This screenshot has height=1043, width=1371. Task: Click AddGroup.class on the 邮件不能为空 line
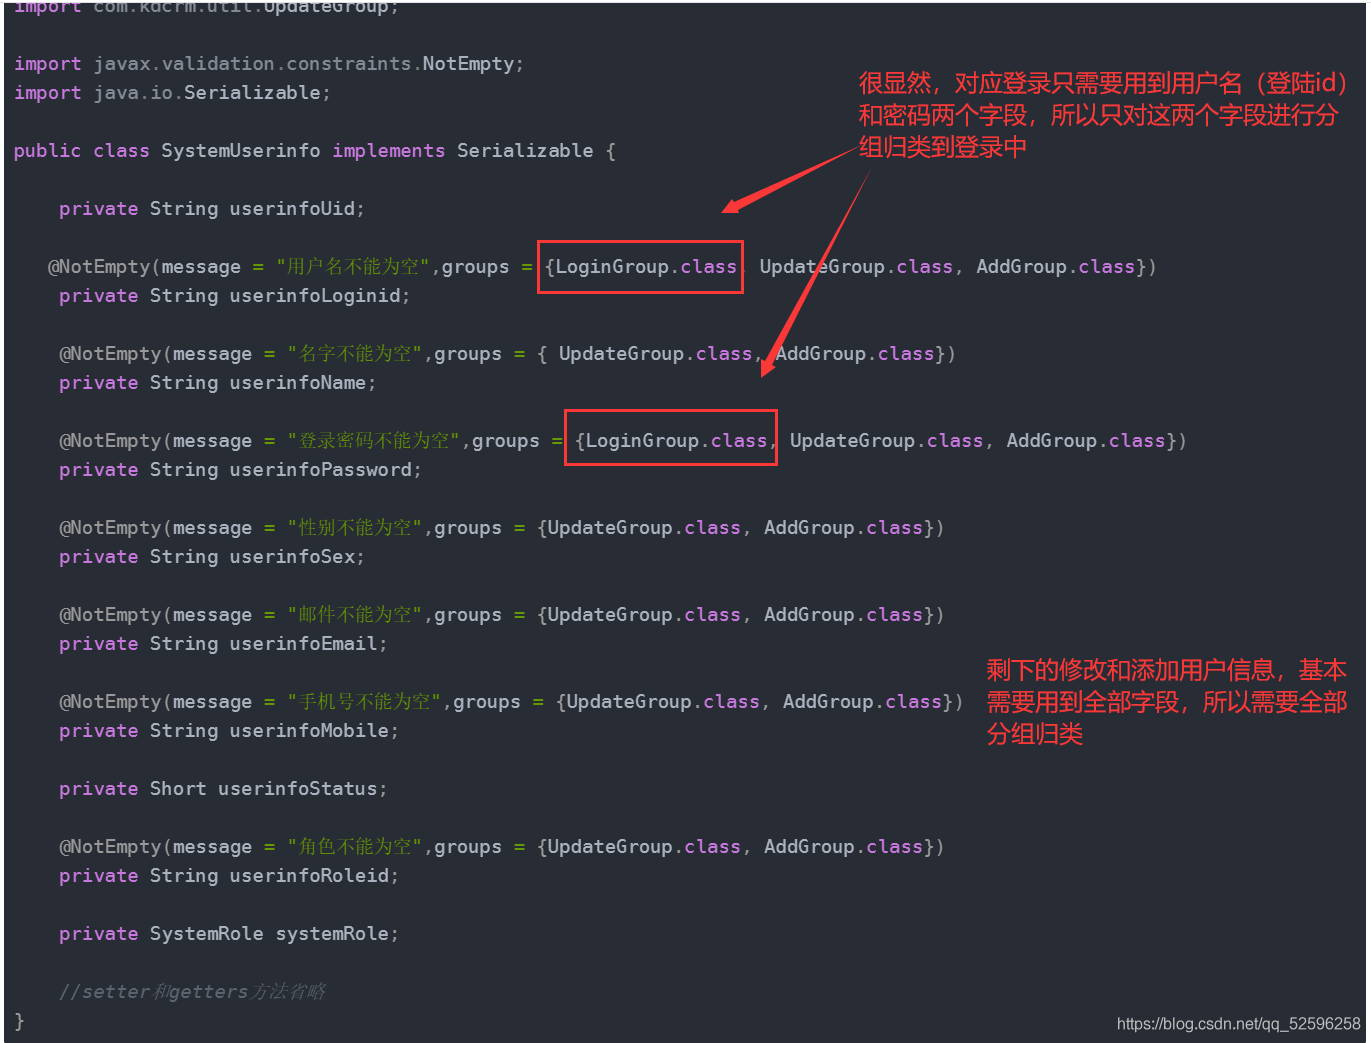coord(844,615)
